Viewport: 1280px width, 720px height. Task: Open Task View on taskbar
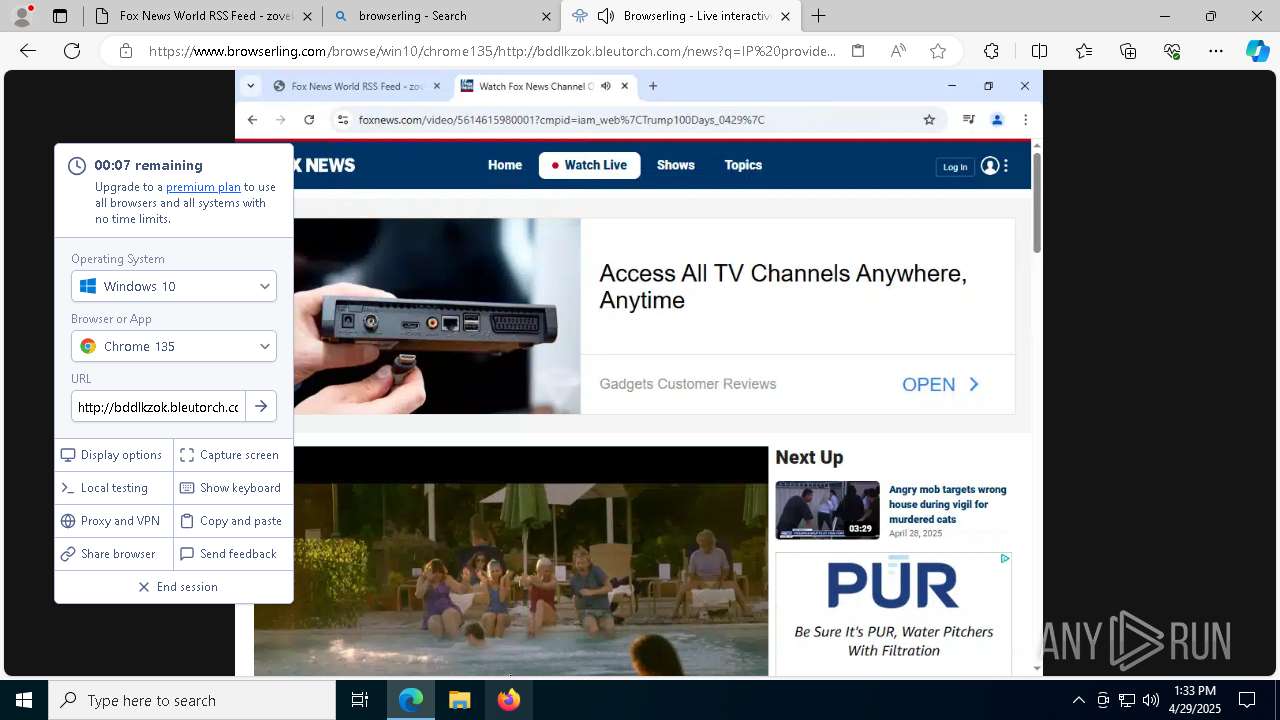pos(360,700)
